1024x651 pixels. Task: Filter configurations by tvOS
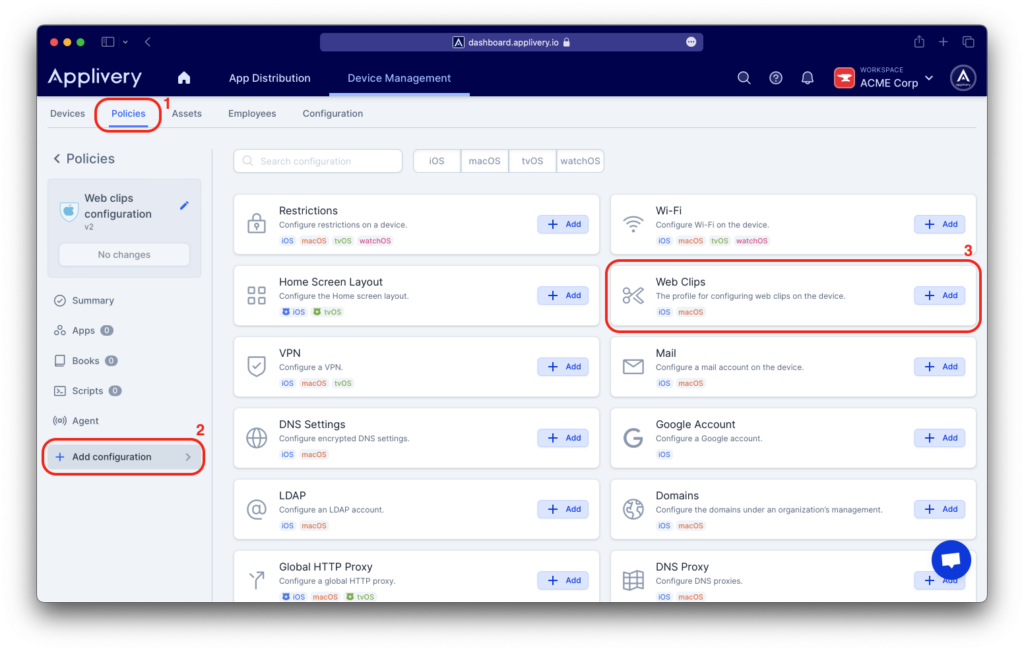click(532, 161)
